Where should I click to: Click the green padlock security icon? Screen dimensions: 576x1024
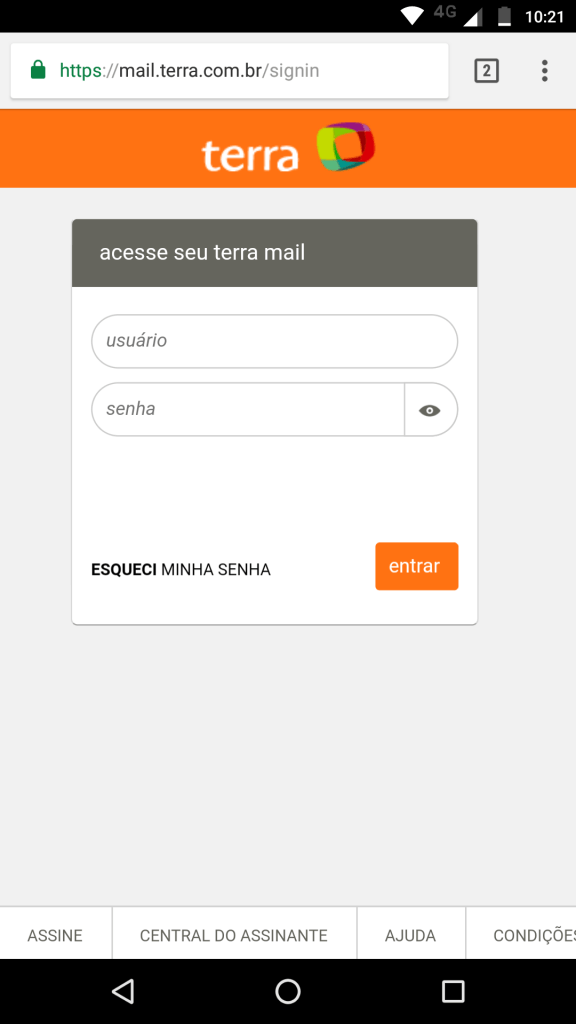click(36, 70)
